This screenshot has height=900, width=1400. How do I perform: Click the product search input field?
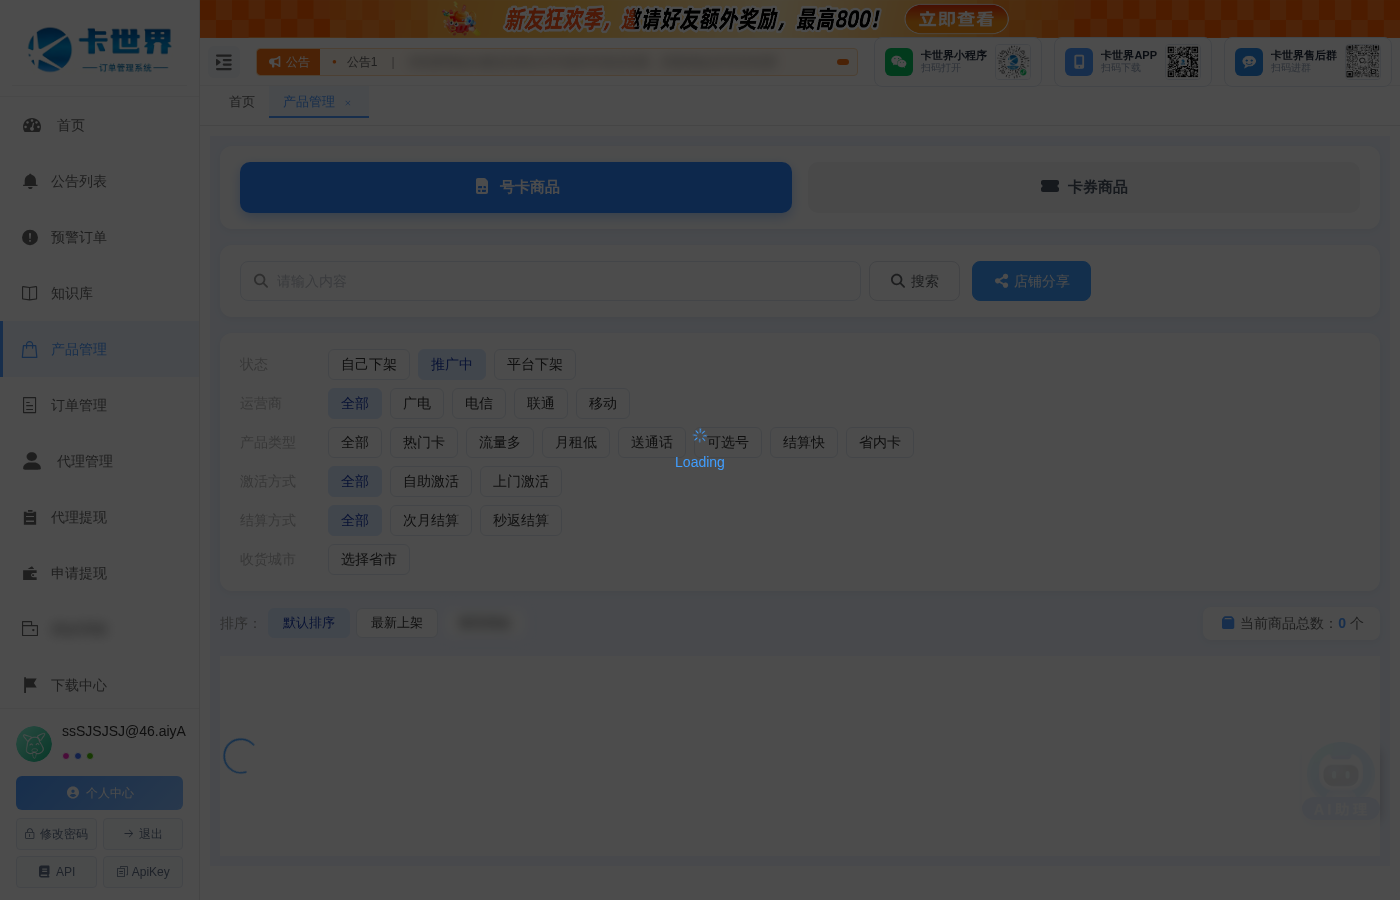pos(550,281)
